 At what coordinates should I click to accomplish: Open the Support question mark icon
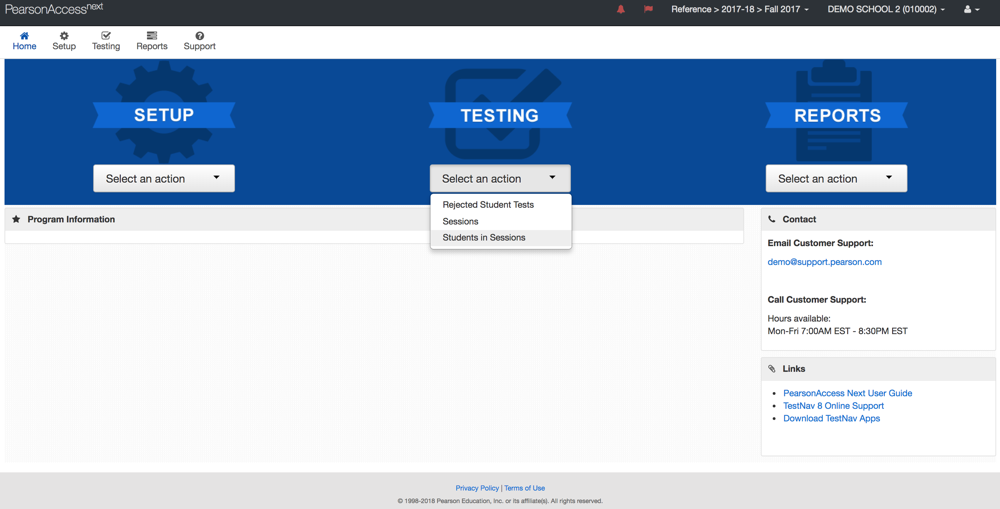(x=199, y=36)
